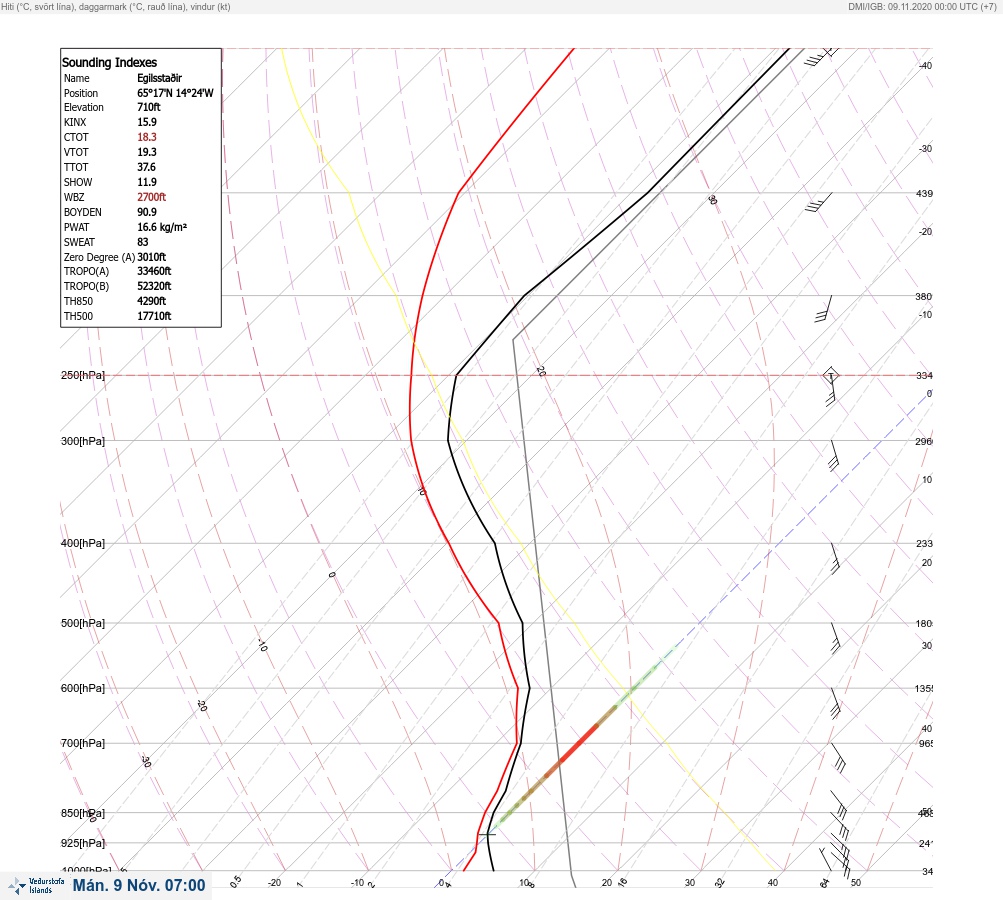
Task: Click the BOYDEN value 90.9
Action: pos(146,212)
